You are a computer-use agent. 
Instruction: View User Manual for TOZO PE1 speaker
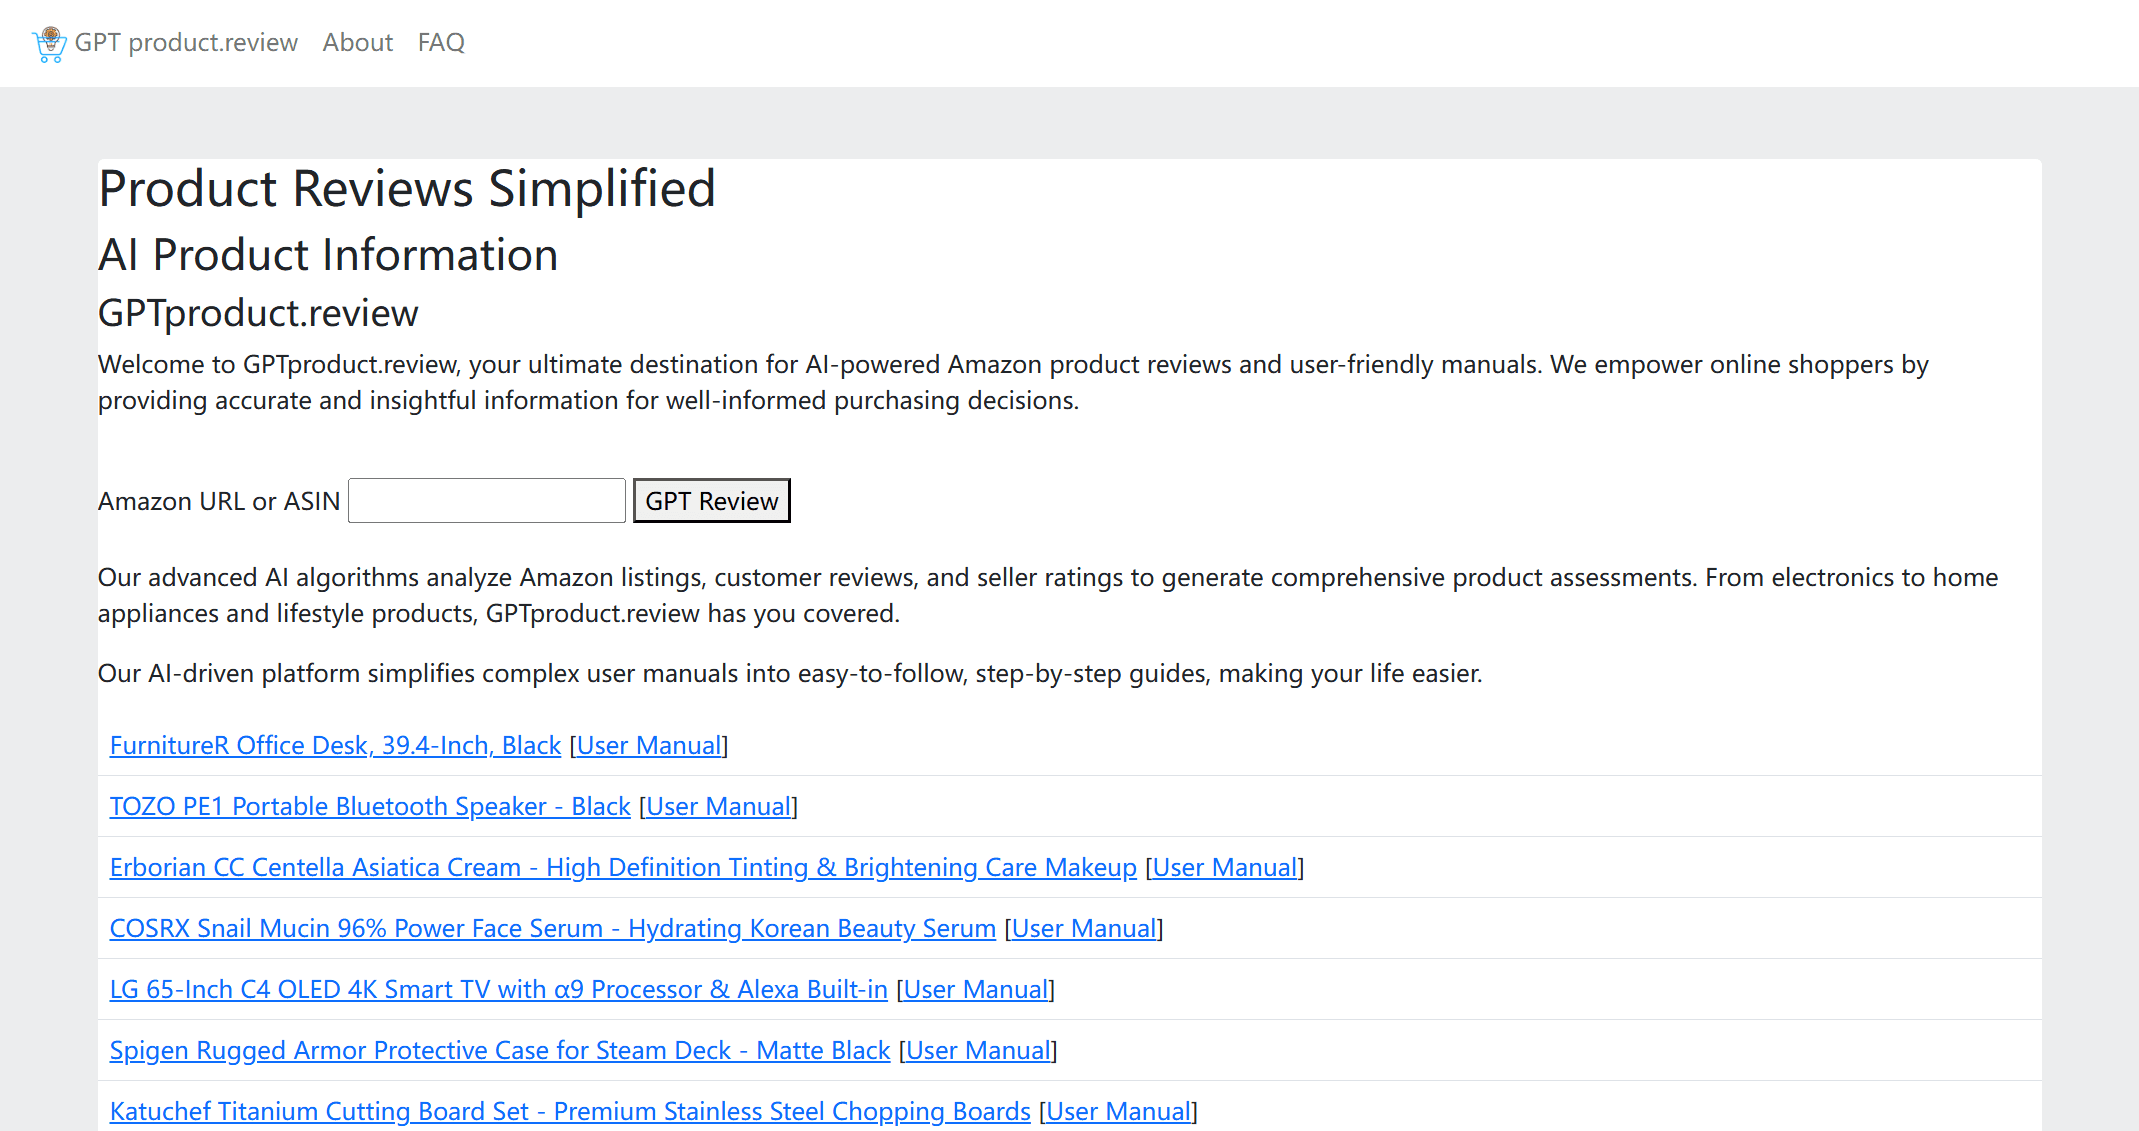[x=719, y=807]
